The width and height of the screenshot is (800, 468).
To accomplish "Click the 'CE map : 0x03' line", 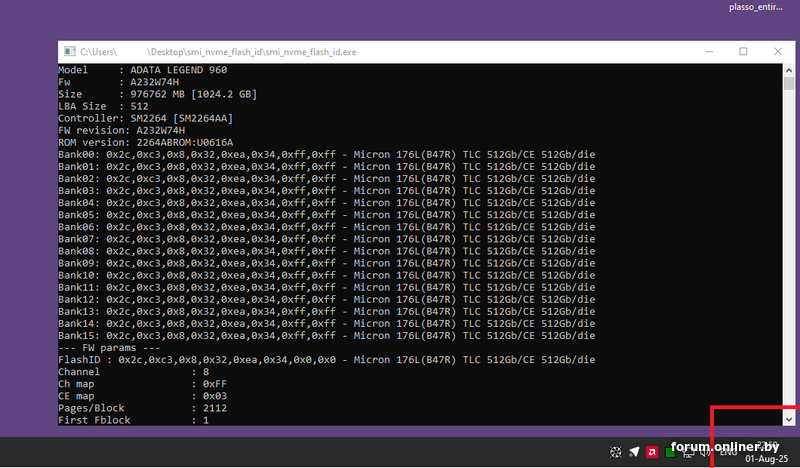I will [x=142, y=396].
